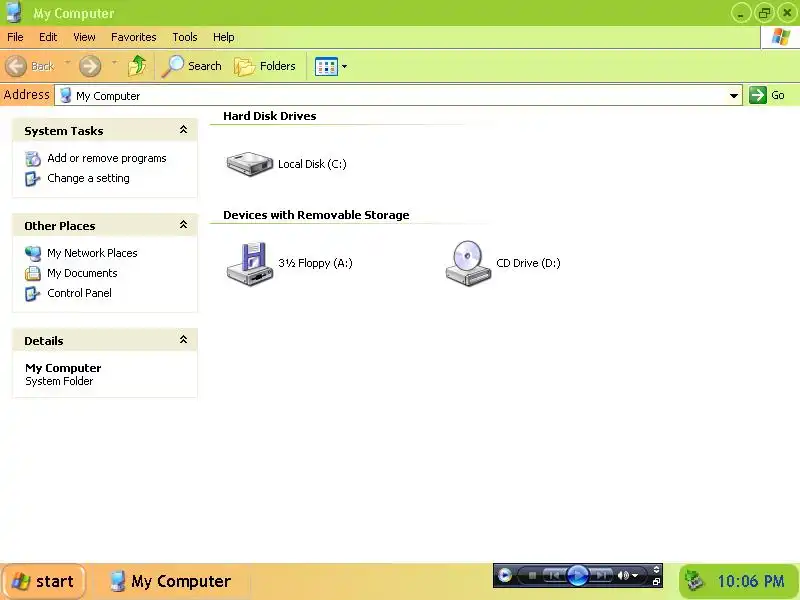Click the My Documents folder icon
800x600 pixels.
coord(33,273)
